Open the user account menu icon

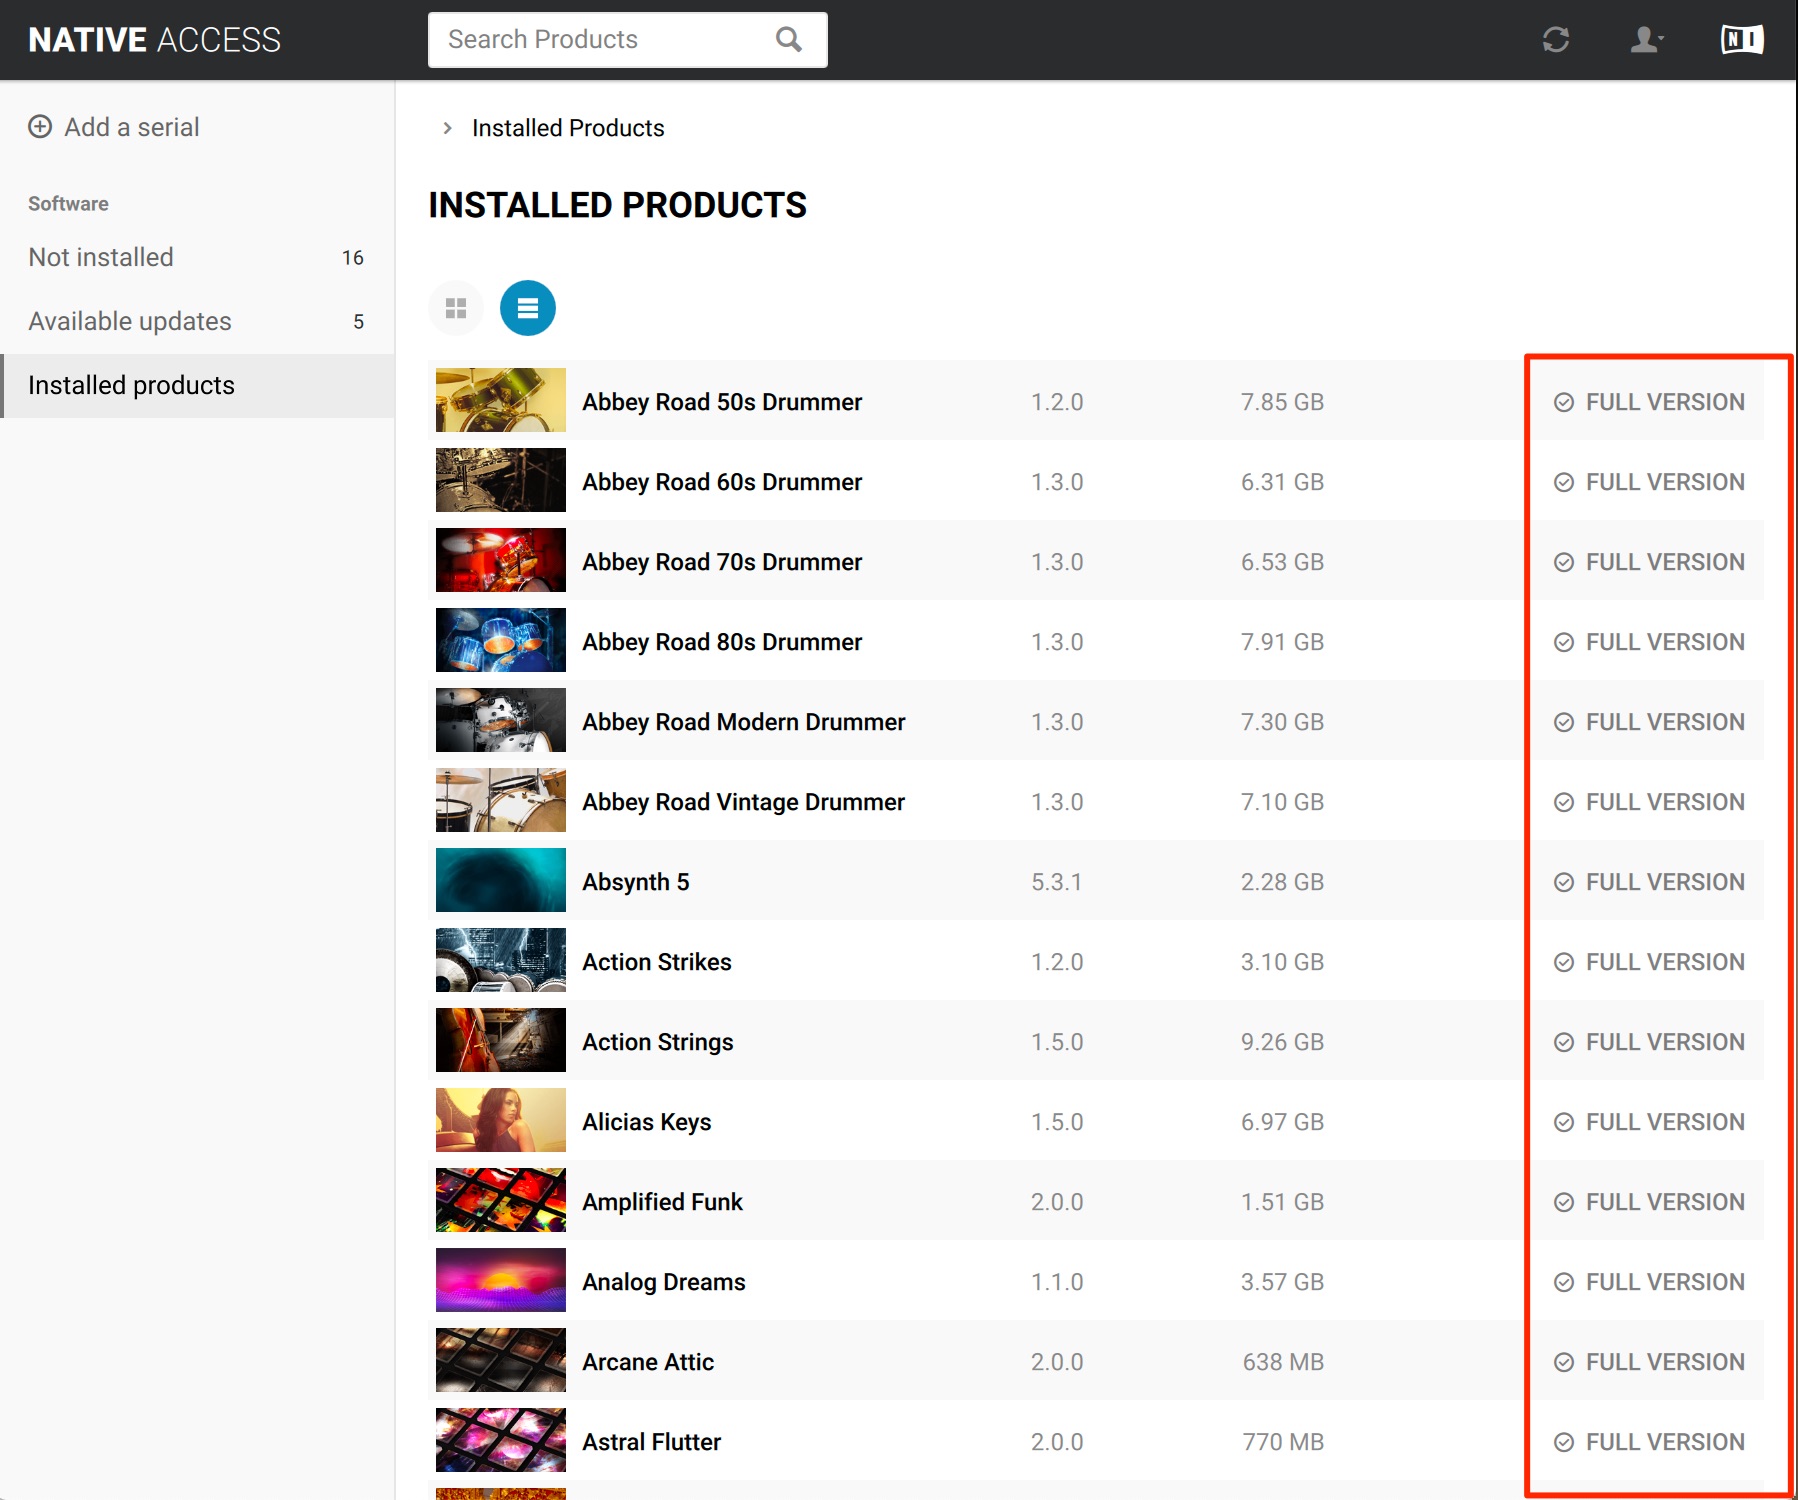(1646, 40)
